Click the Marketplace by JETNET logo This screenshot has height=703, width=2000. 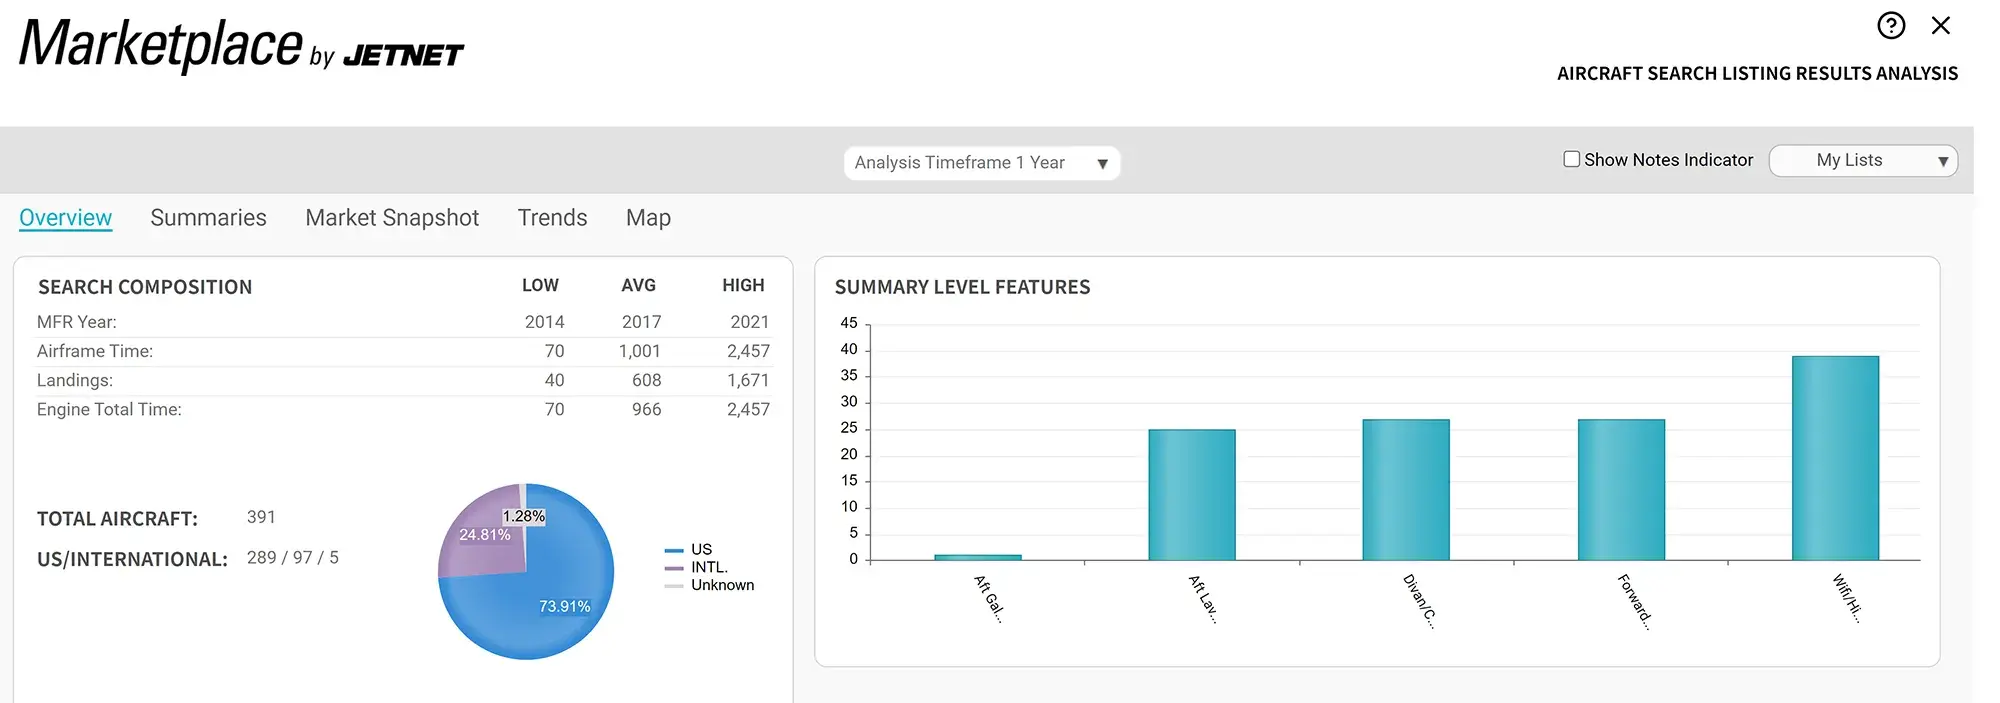tap(241, 46)
